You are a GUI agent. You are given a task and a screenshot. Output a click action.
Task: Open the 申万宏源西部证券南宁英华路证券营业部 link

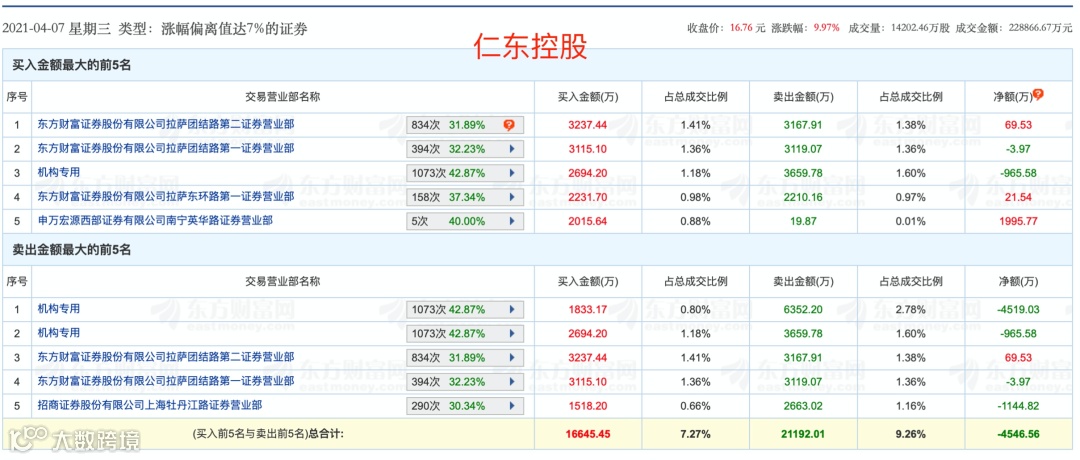click(x=155, y=220)
